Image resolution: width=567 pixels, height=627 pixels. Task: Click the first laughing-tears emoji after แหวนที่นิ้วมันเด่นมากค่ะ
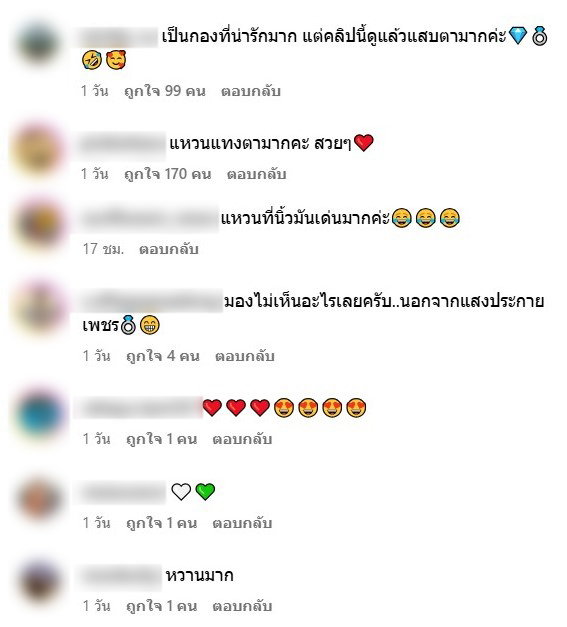point(401,218)
